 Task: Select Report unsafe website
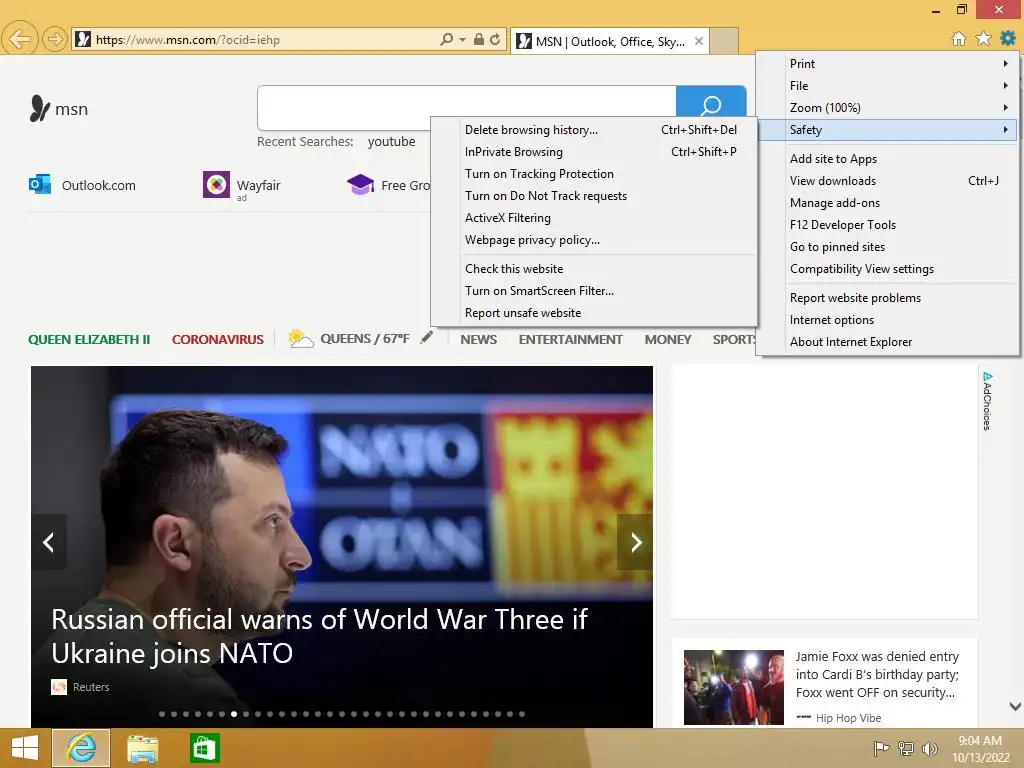[x=594, y=313]
